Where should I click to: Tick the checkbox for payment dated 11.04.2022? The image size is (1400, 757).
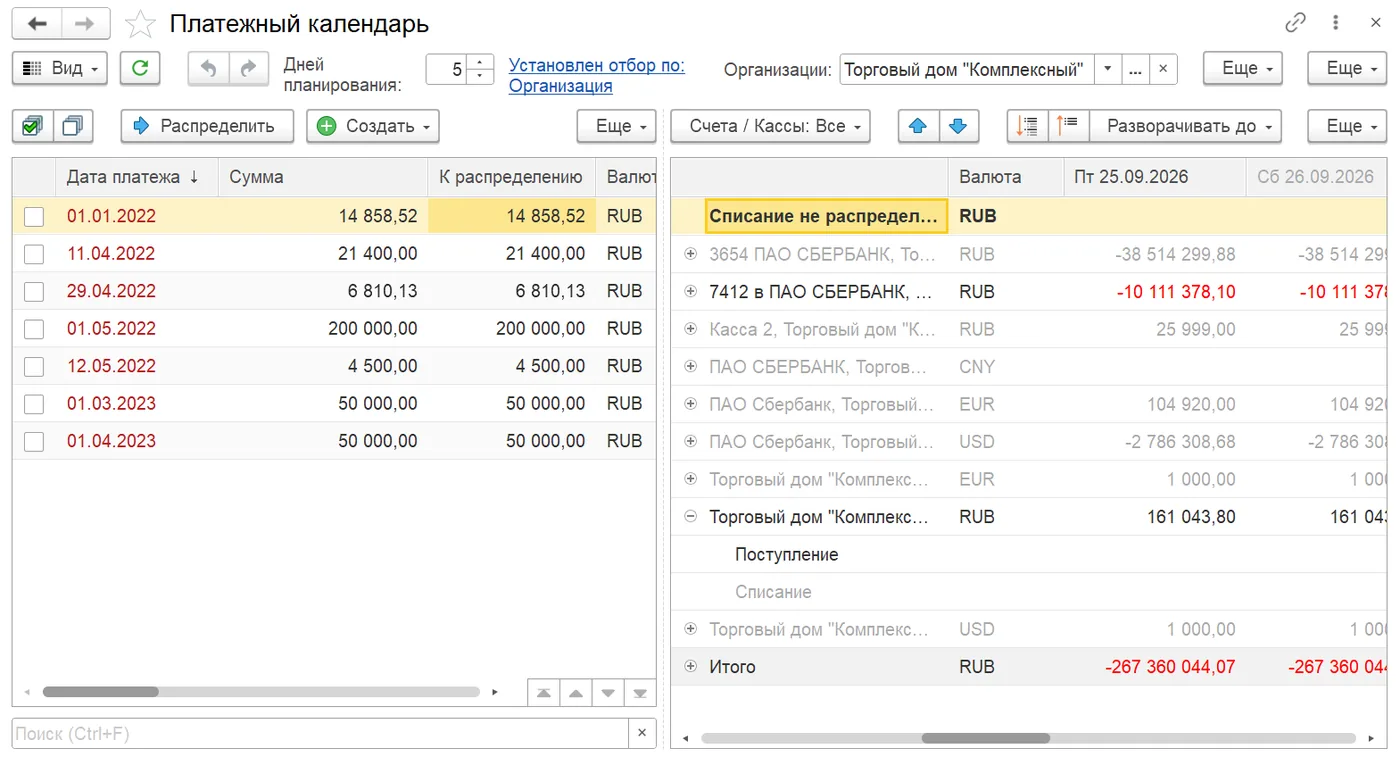click(34, 254)
